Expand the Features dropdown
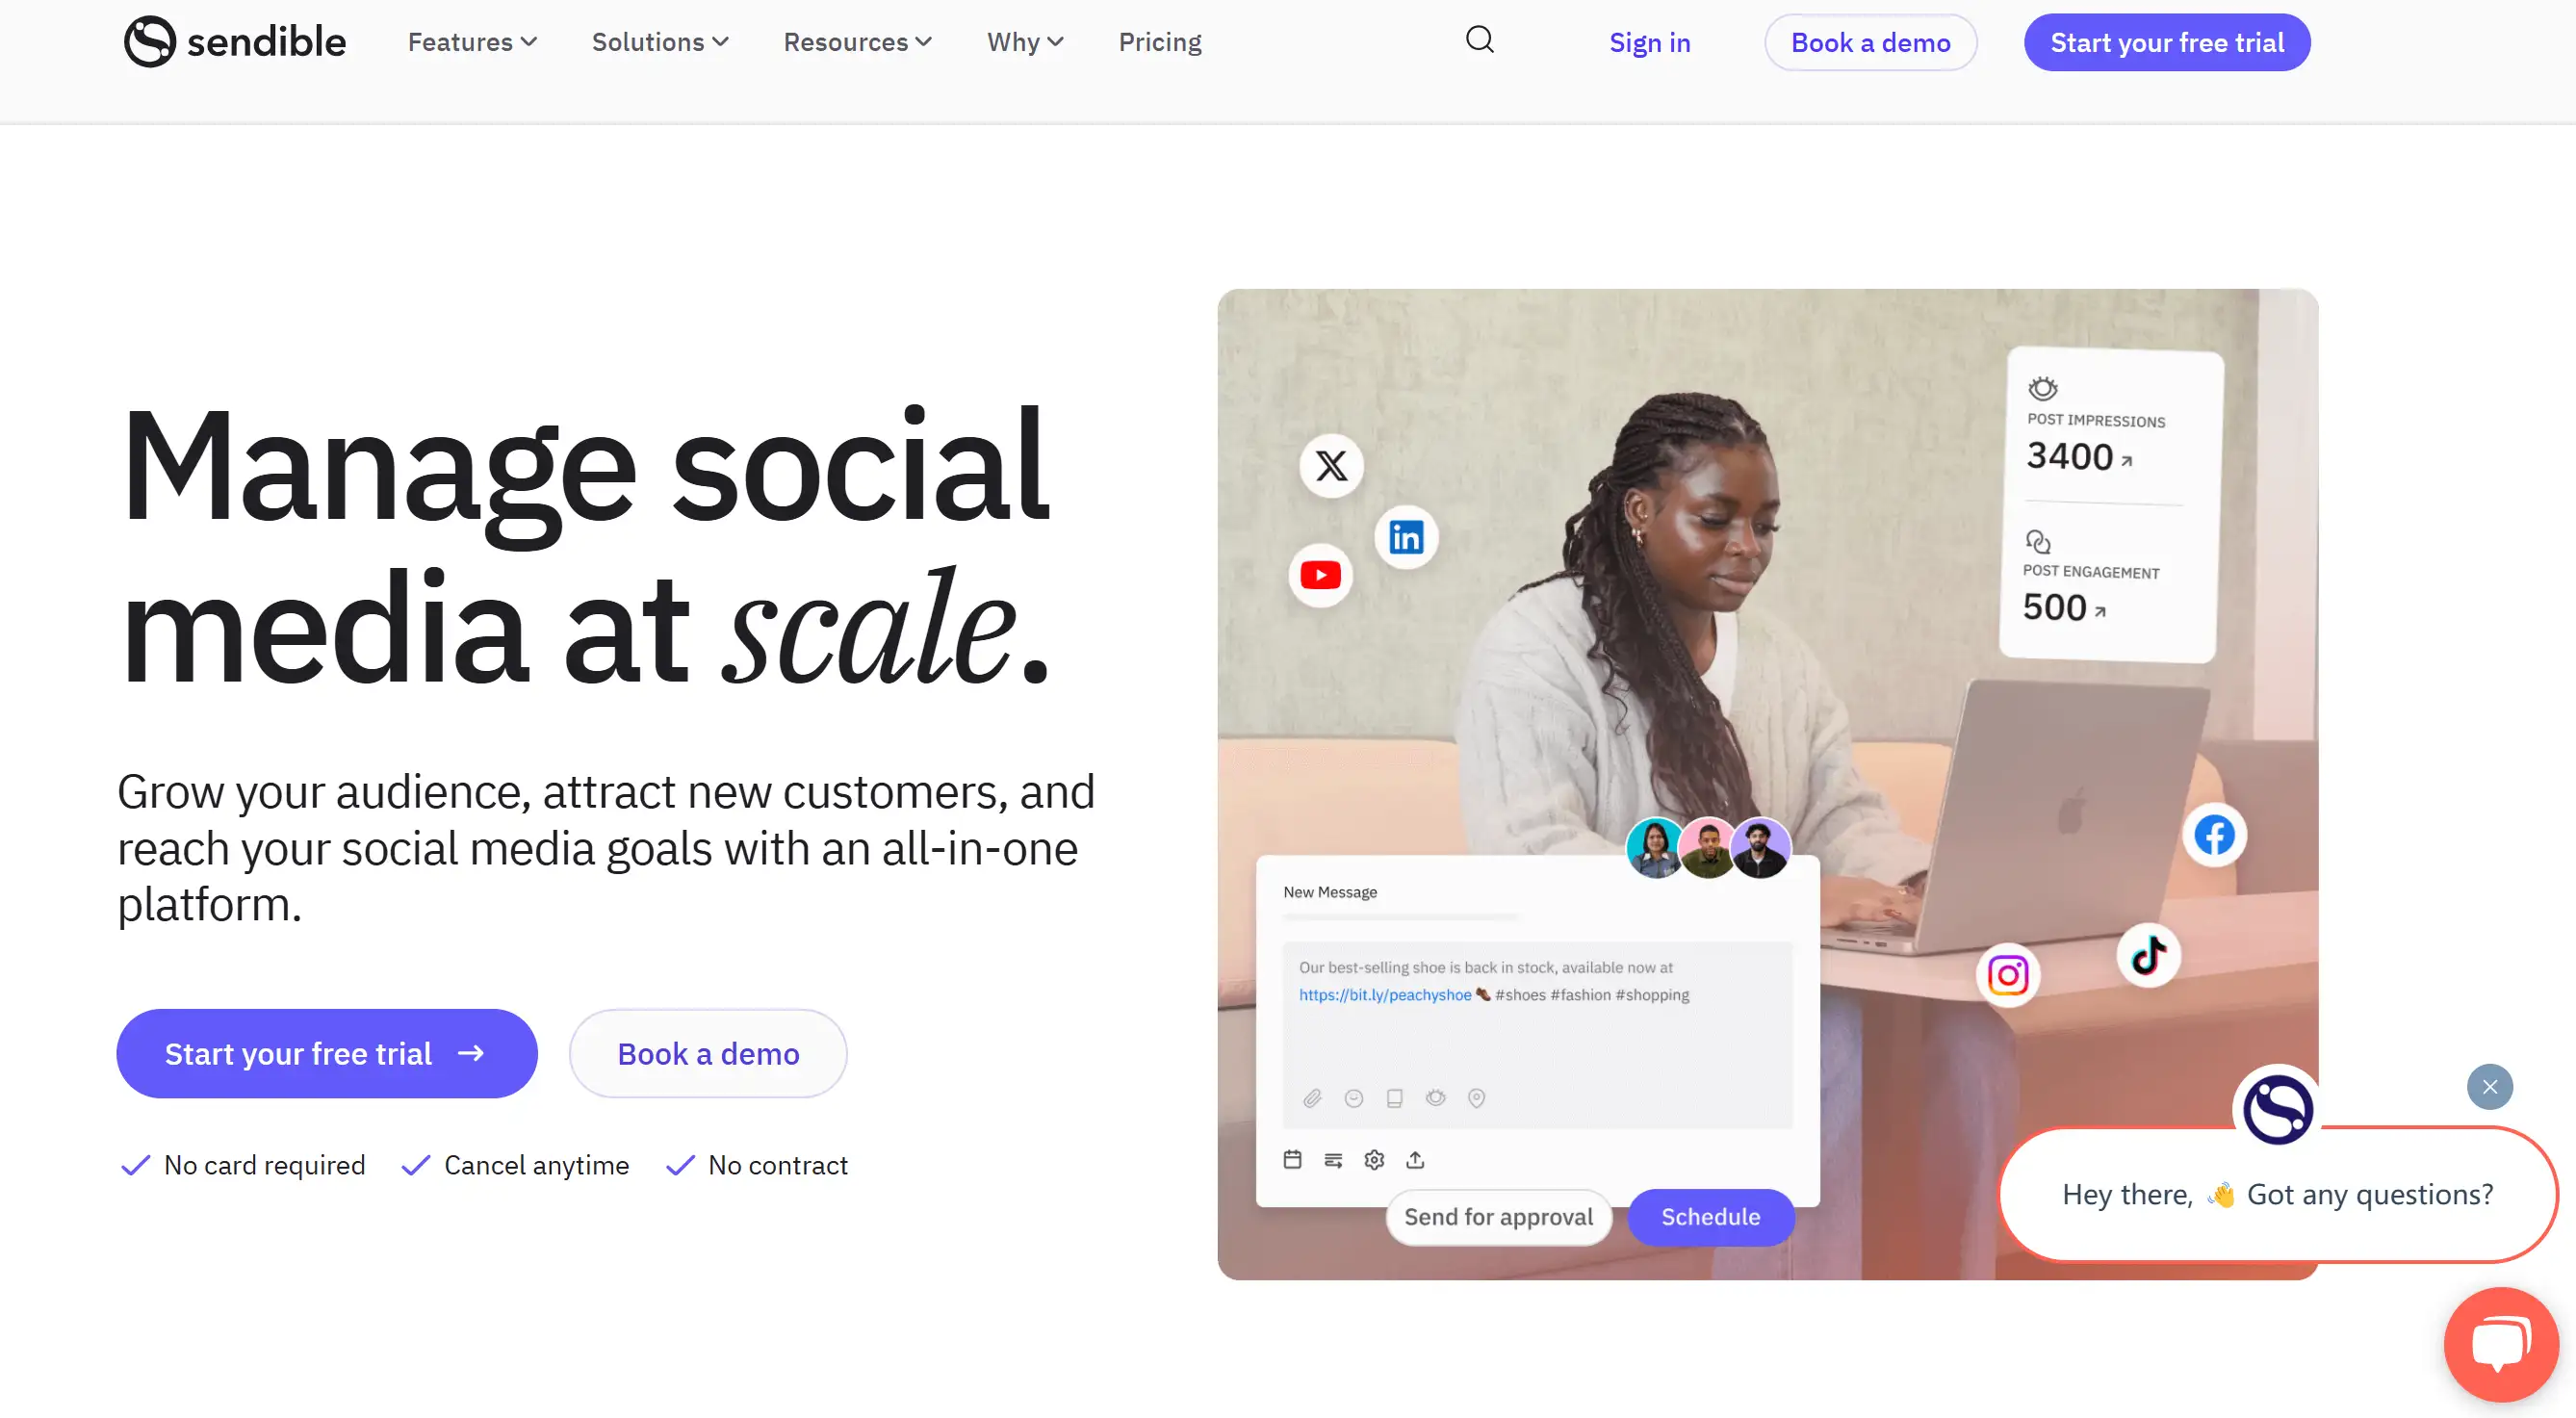Image resolution: width=2576 pixels, height=1418 pixels. (x=472, y=42)
